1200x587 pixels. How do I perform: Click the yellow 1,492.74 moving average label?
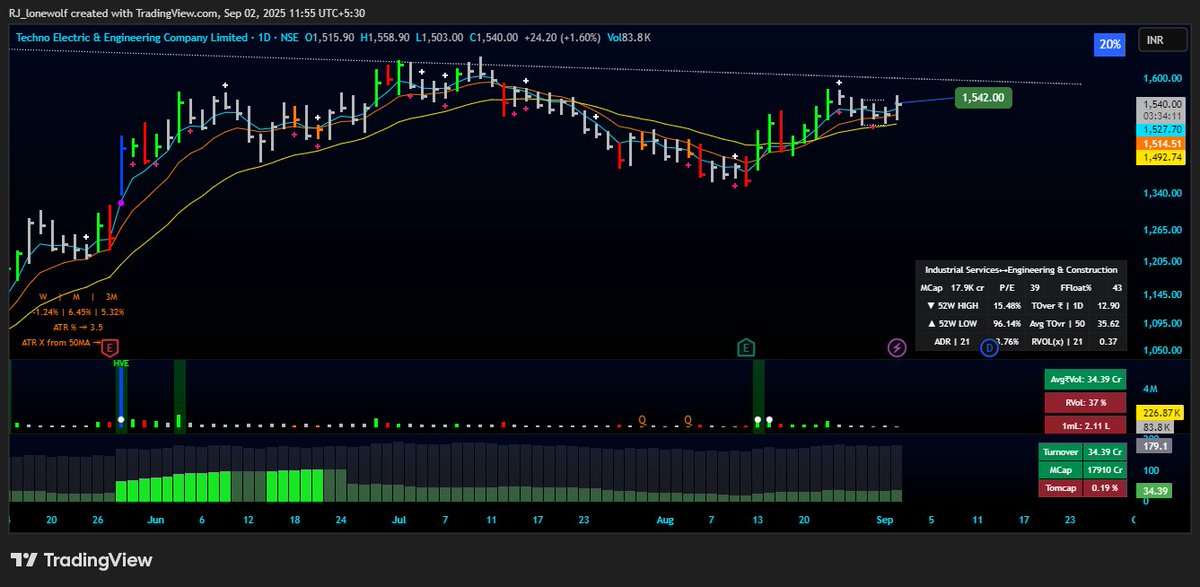[1162, 157]
